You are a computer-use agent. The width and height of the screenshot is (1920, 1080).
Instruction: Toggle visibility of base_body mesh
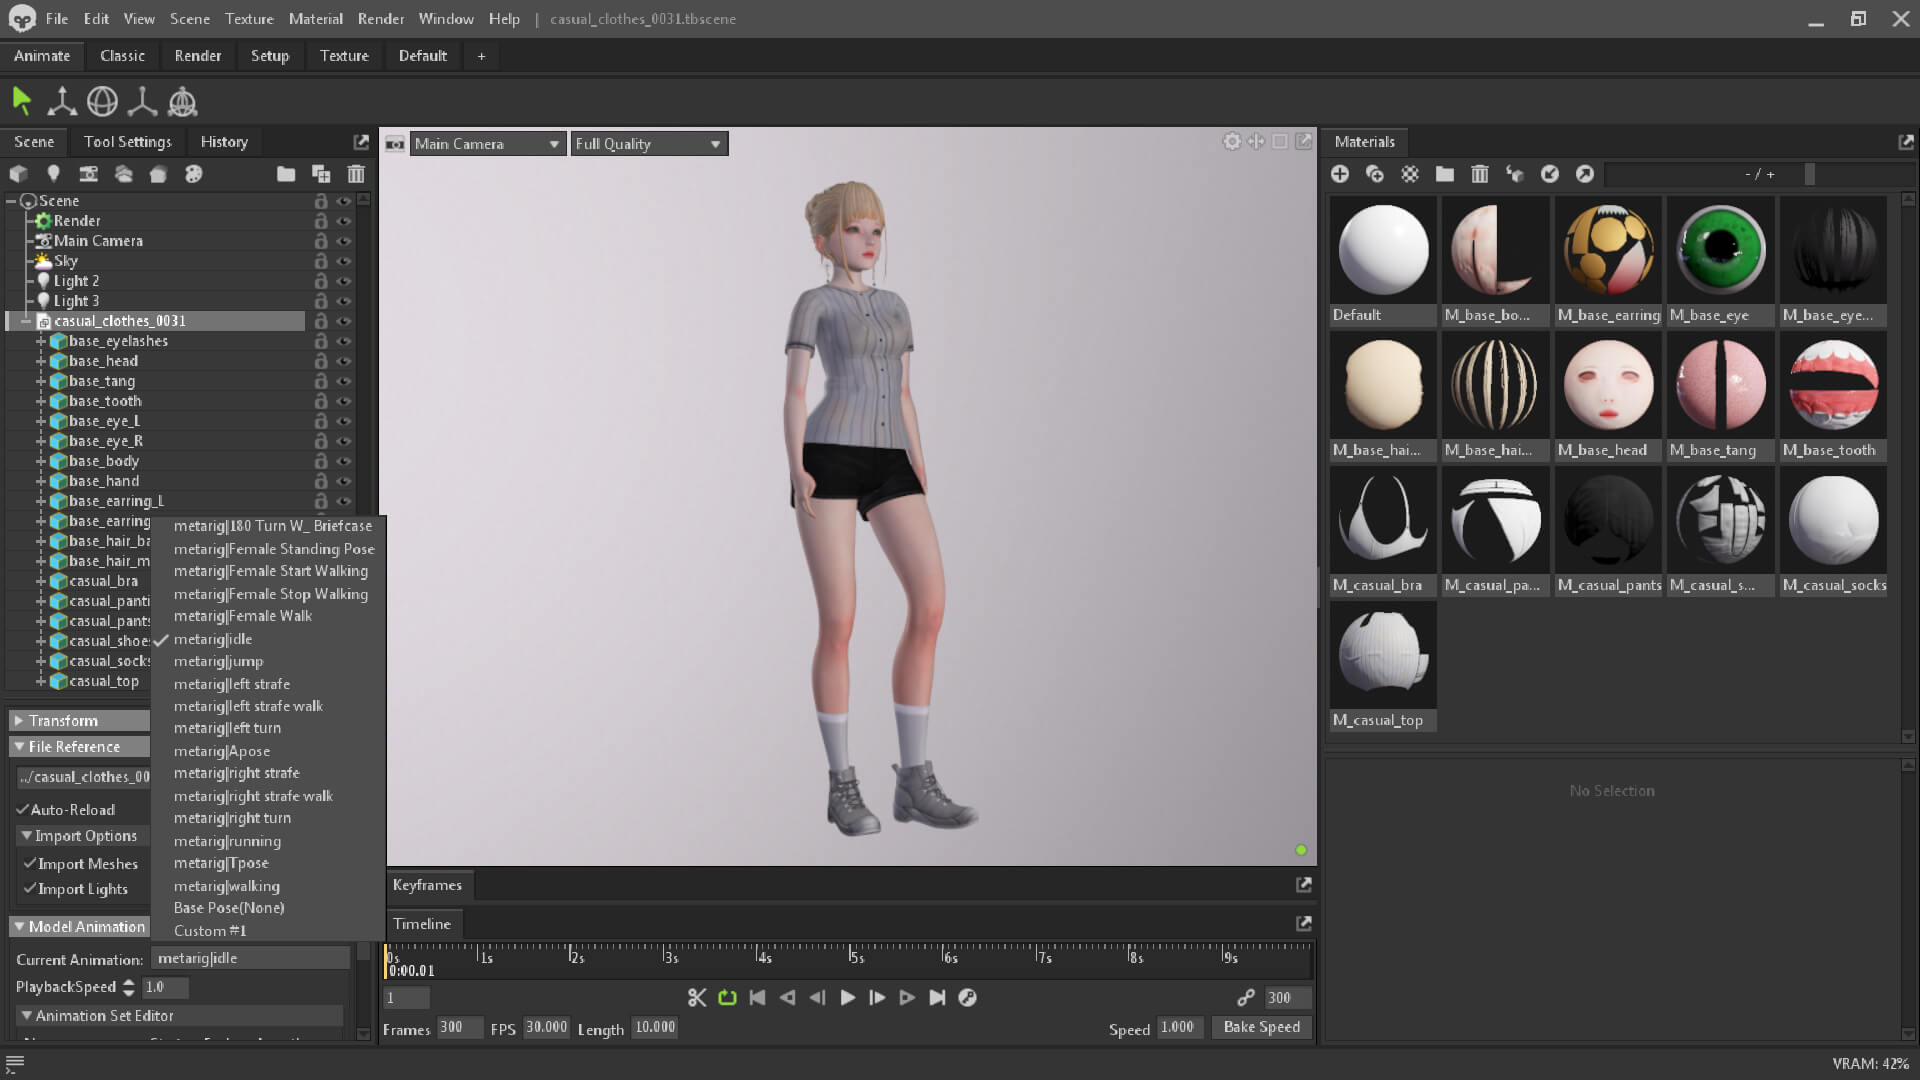pyautogui.click(x=344, y=461)
